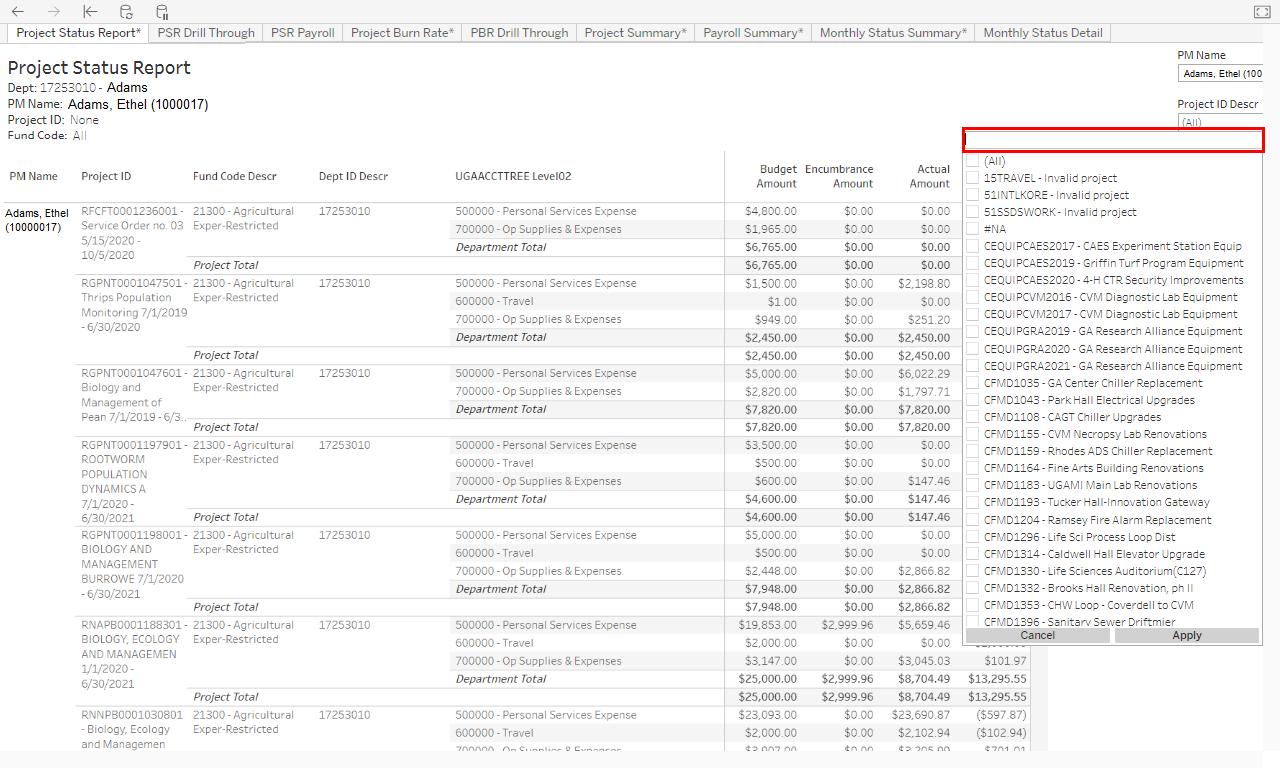Check CFMD1159 - Rhodes ADS Chiller Replacement

tap(972, 451)
